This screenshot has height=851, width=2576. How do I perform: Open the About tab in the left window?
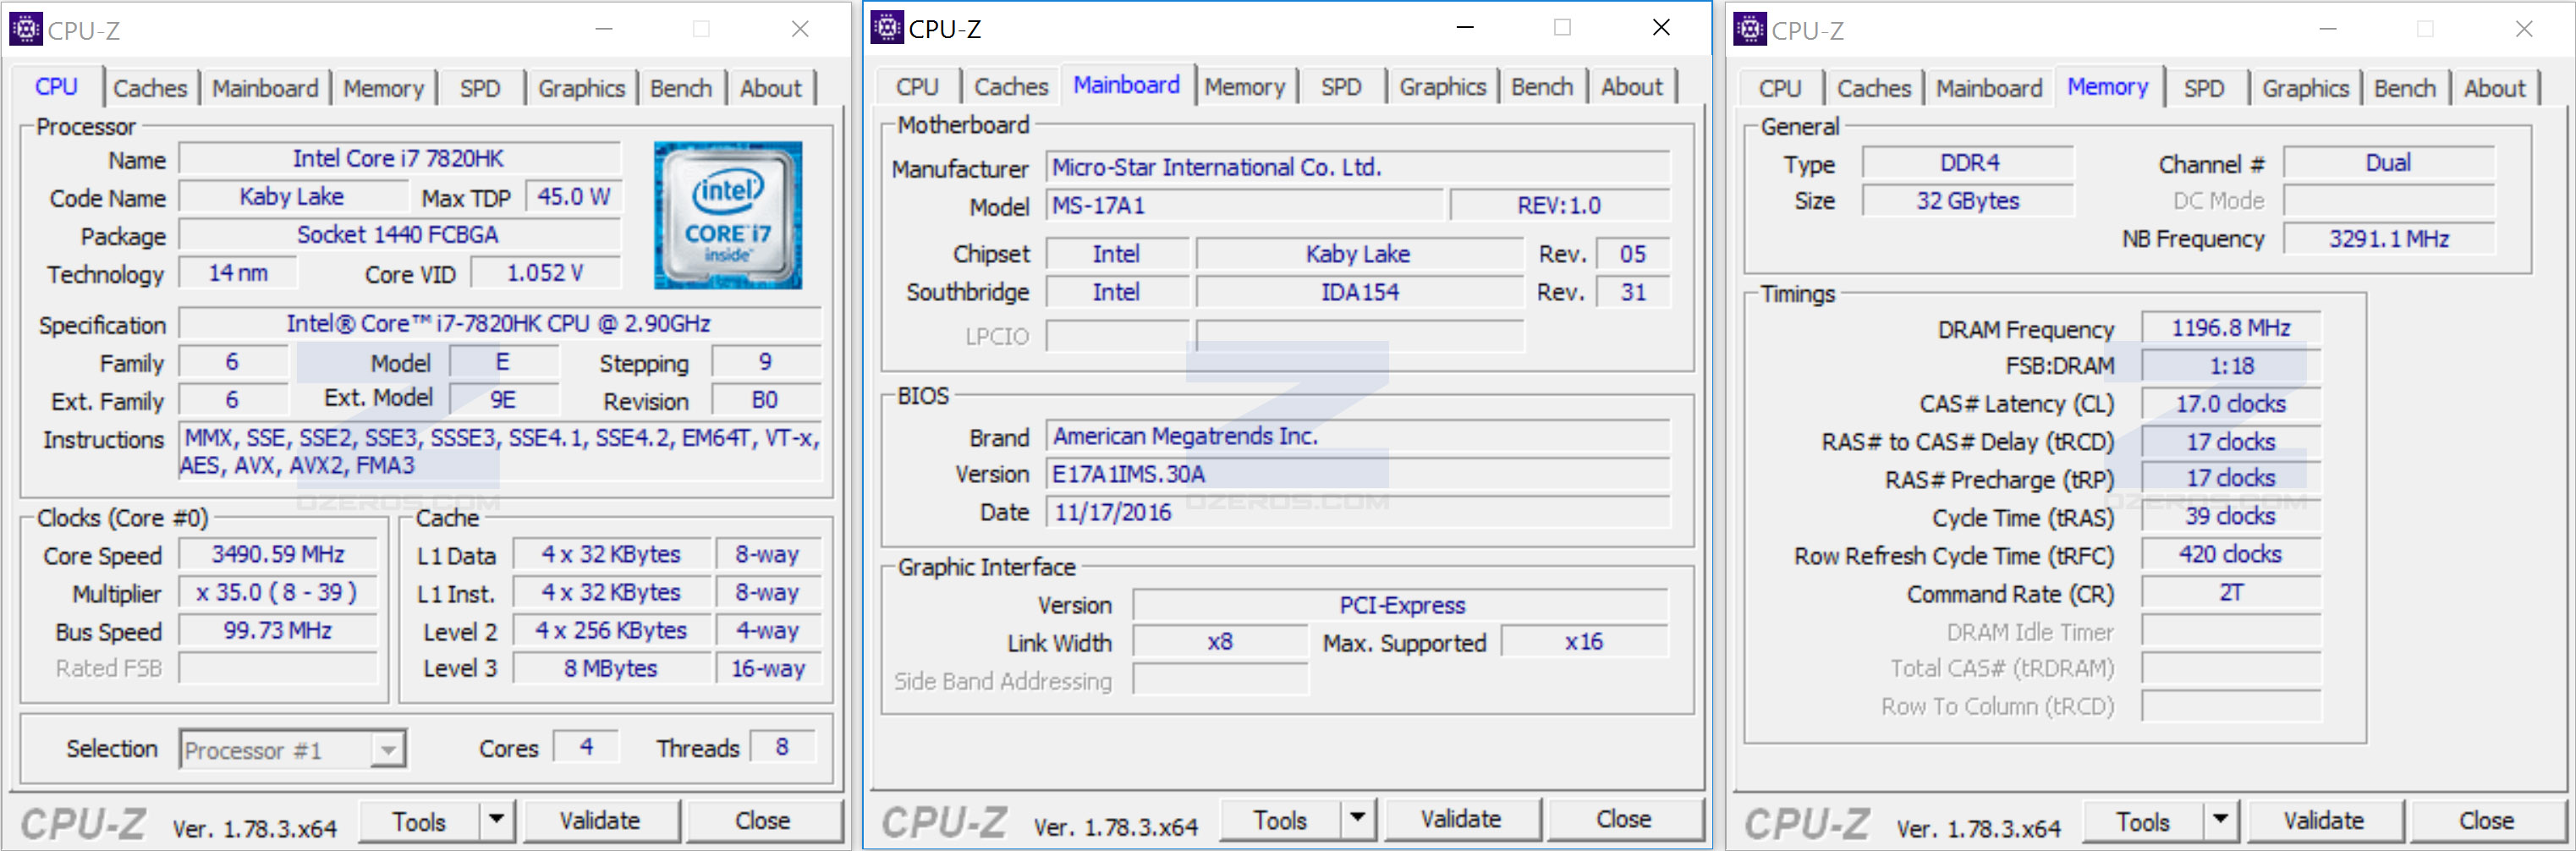tap(770, 88)
